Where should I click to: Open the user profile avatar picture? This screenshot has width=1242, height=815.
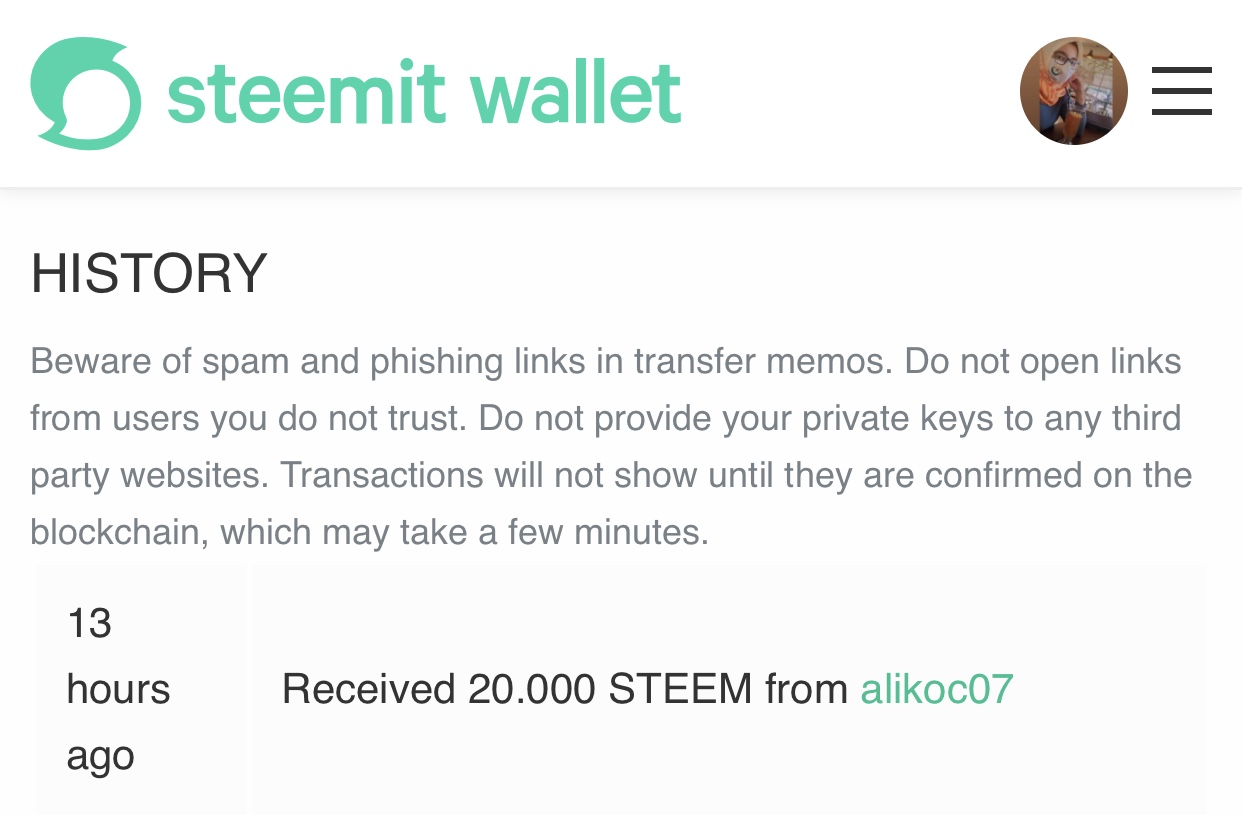[x=1074, y=91]
